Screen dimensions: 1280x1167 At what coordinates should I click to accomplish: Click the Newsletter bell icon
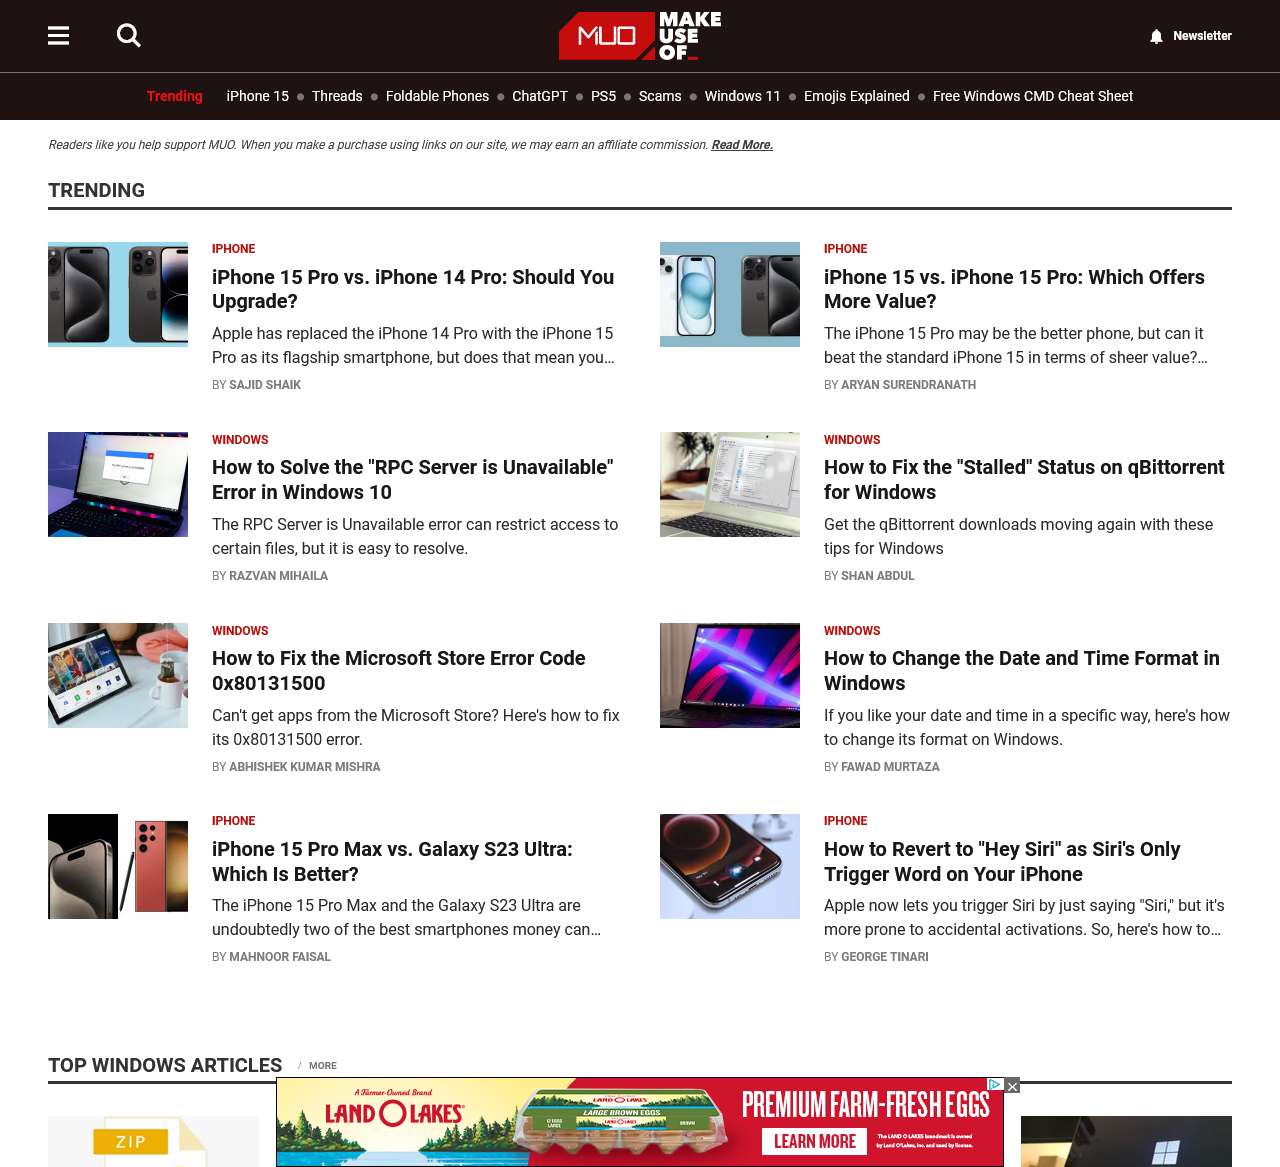[x=1156, y=36]
